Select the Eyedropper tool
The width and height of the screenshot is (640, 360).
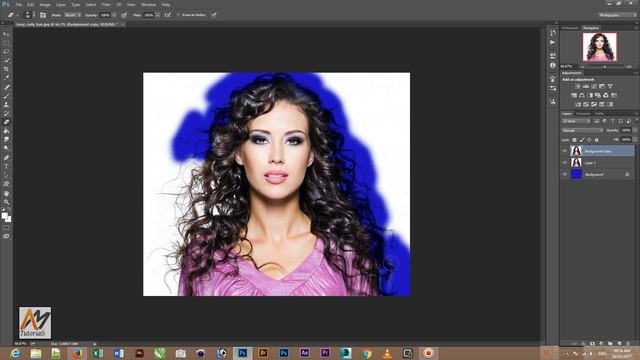point(6,78)
